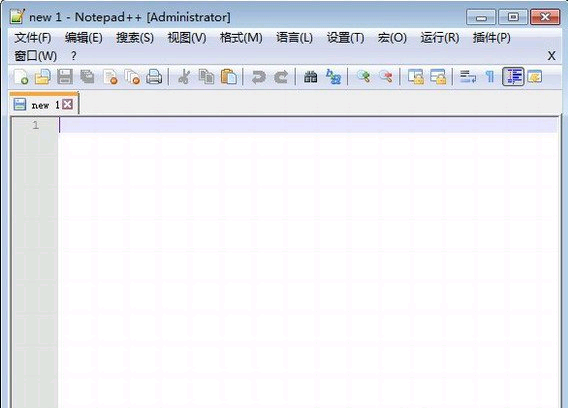Viewport: 568px width, 408px height.
Task: Open Replace dialog toolbar icon
Action: tap(333, 77)
